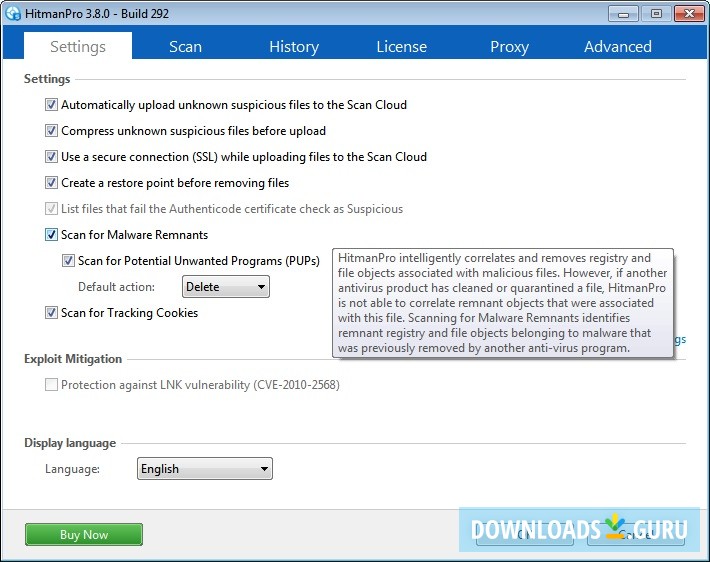This screenshot has width=710, height=562.
Task: Close the HitmanPro window
Action: coord(689,14)
